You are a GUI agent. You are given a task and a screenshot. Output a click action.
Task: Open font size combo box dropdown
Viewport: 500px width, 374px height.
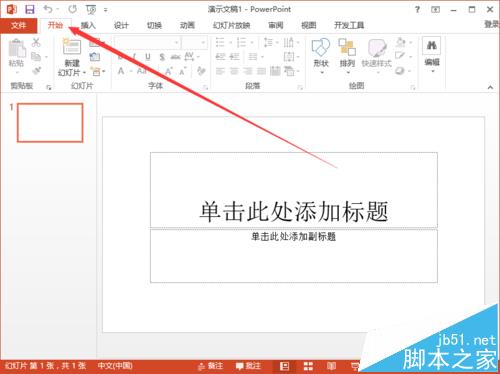[202, 42]
